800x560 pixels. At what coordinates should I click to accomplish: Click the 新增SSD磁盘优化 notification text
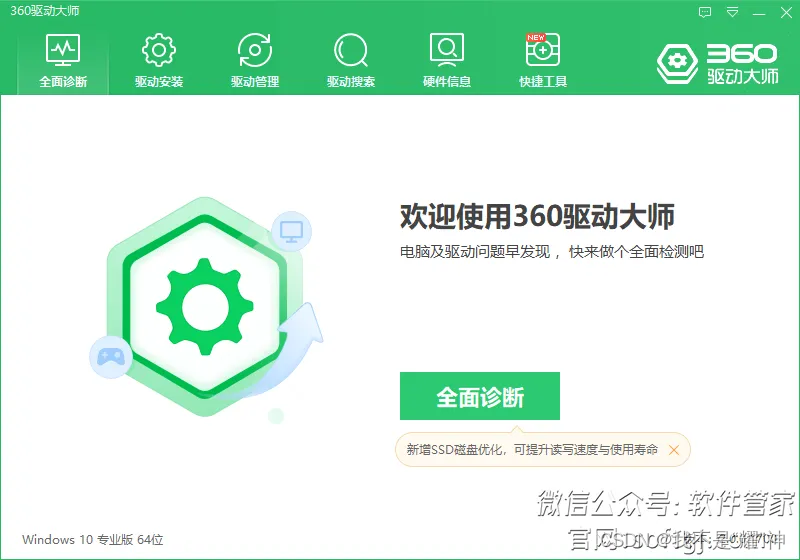coord(532,450)
